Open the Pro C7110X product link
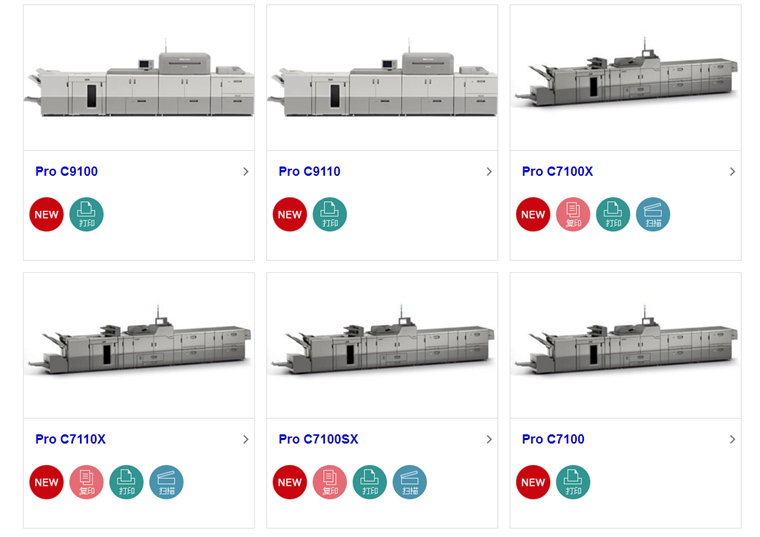 point(70,439)
